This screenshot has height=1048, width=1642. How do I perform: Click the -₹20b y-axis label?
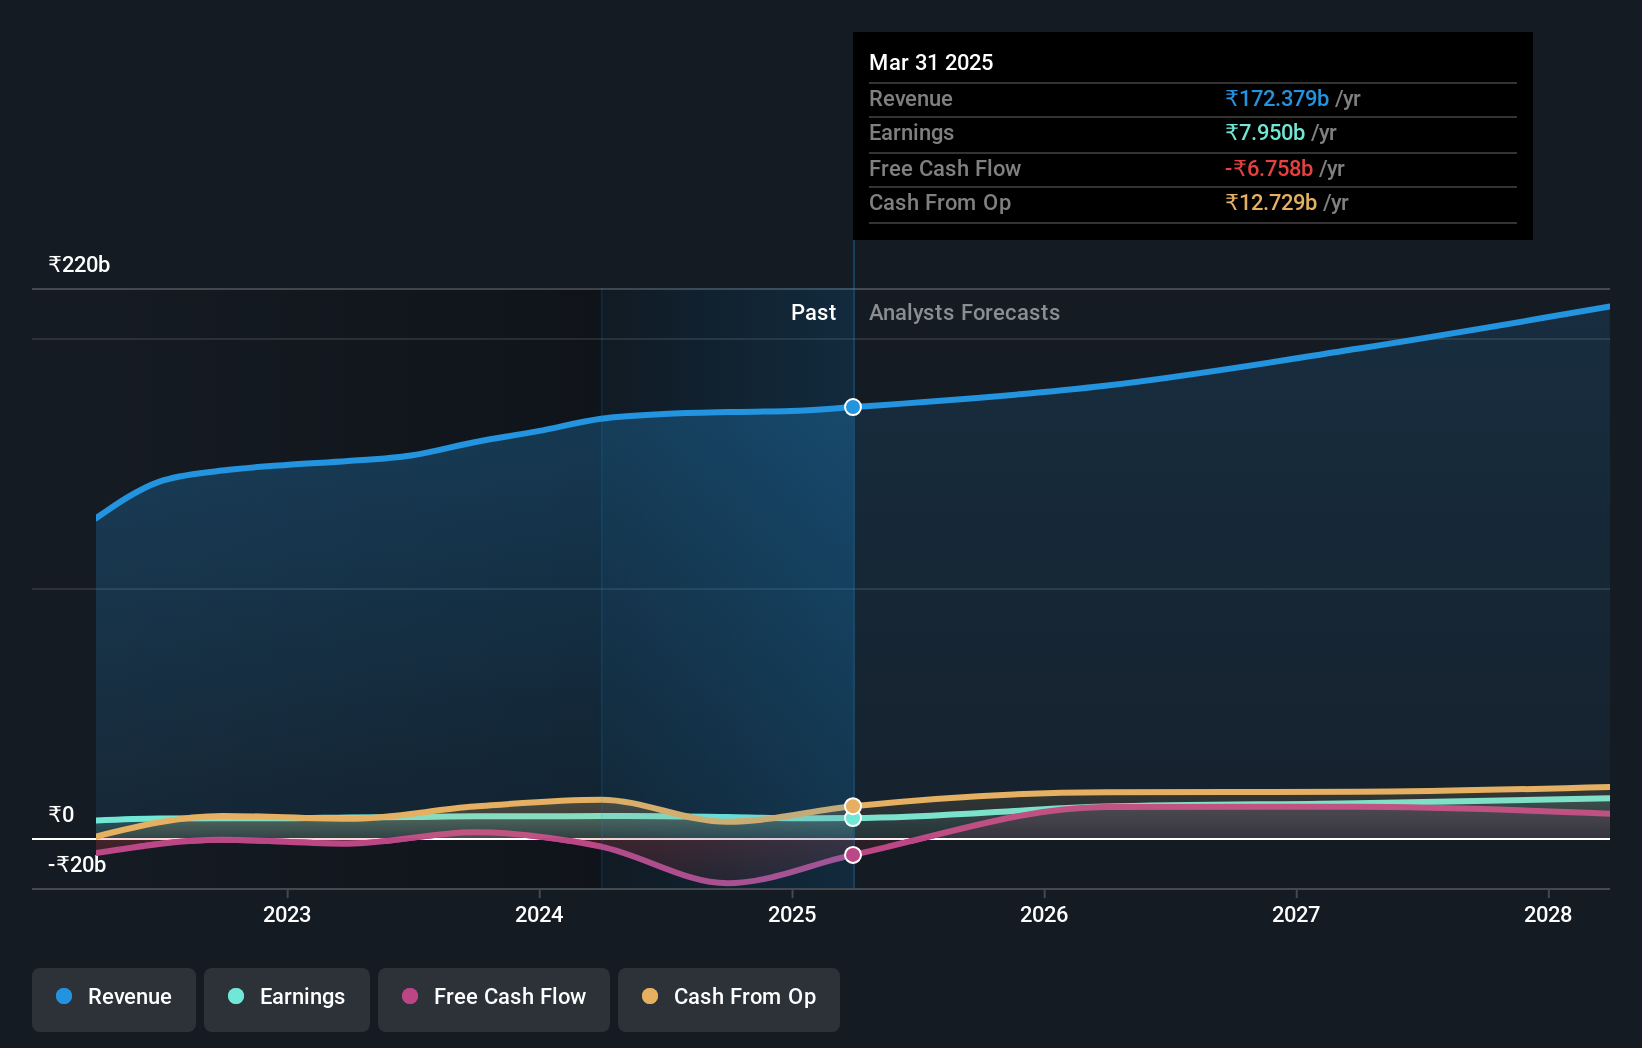tap(77, 864)
